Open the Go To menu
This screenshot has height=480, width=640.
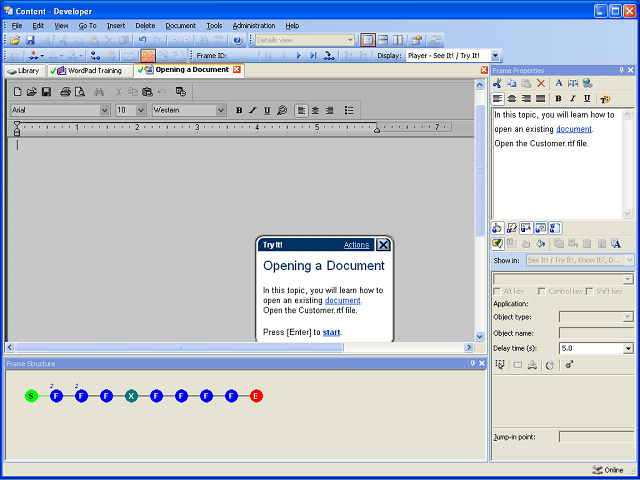(x=87, y=26)
